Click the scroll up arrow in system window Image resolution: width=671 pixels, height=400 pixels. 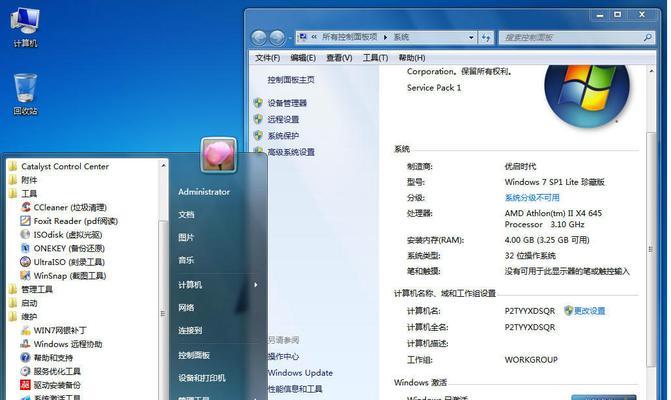click(x=651, y=71)
